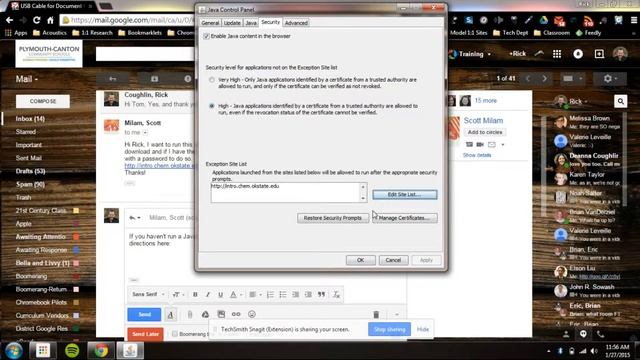
Task: Open the Mail dropdown in Gmail
Action: 27,79
